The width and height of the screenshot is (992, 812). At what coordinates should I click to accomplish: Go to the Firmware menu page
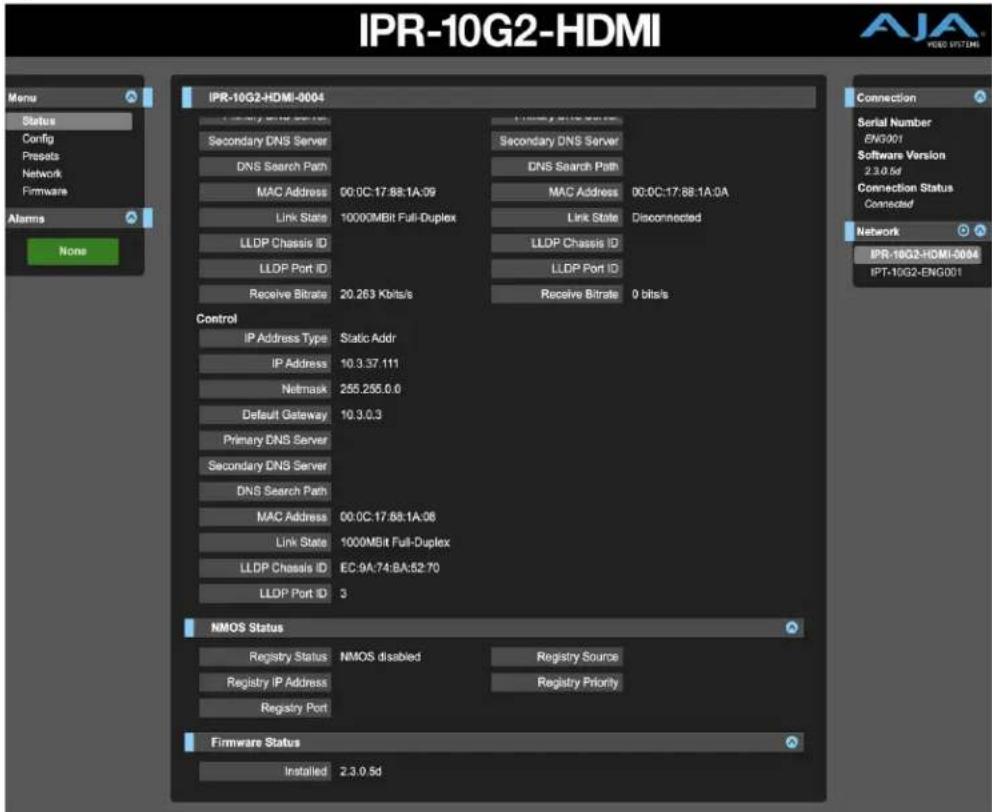coord(44,191)
